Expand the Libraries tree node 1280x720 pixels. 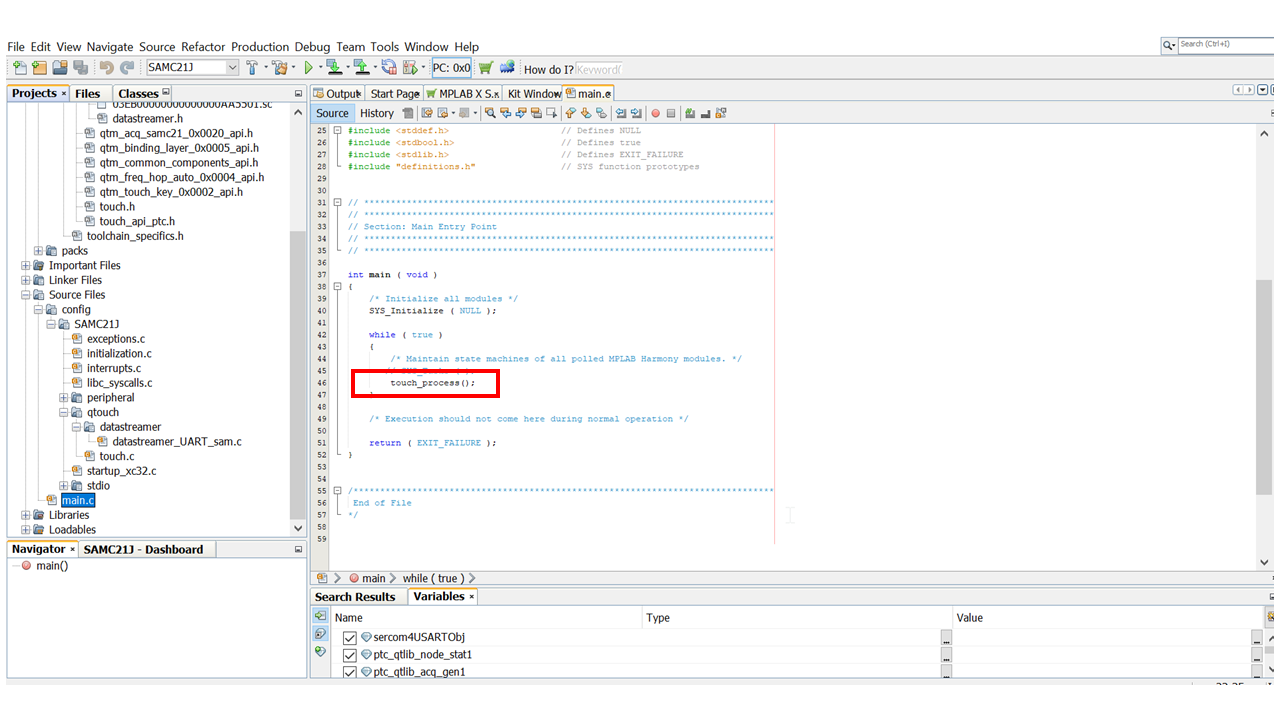point(26,516)
